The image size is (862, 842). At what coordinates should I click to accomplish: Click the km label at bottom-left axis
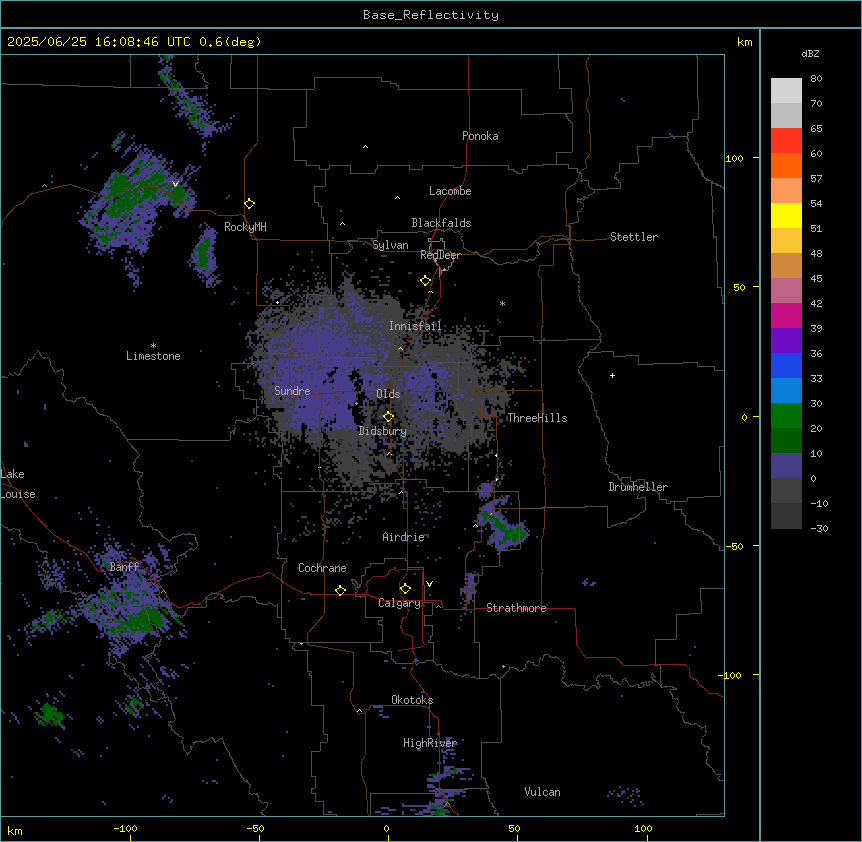pos(15,830)
